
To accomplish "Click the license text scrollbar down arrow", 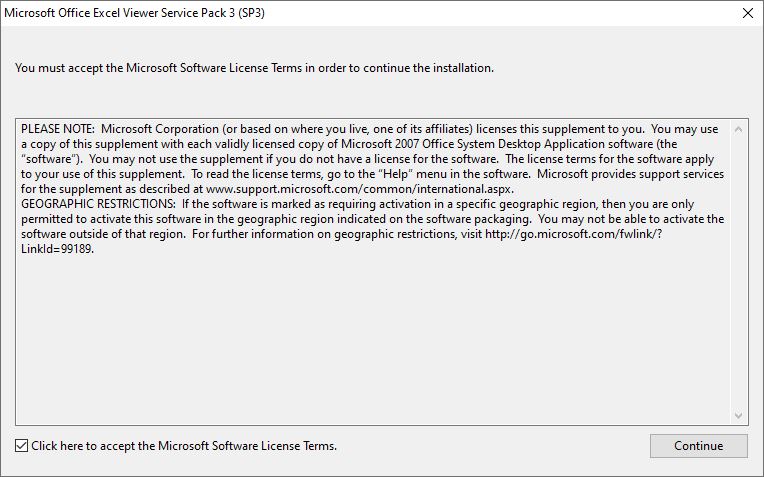I will pyautogui.click(x=738, y=416).
